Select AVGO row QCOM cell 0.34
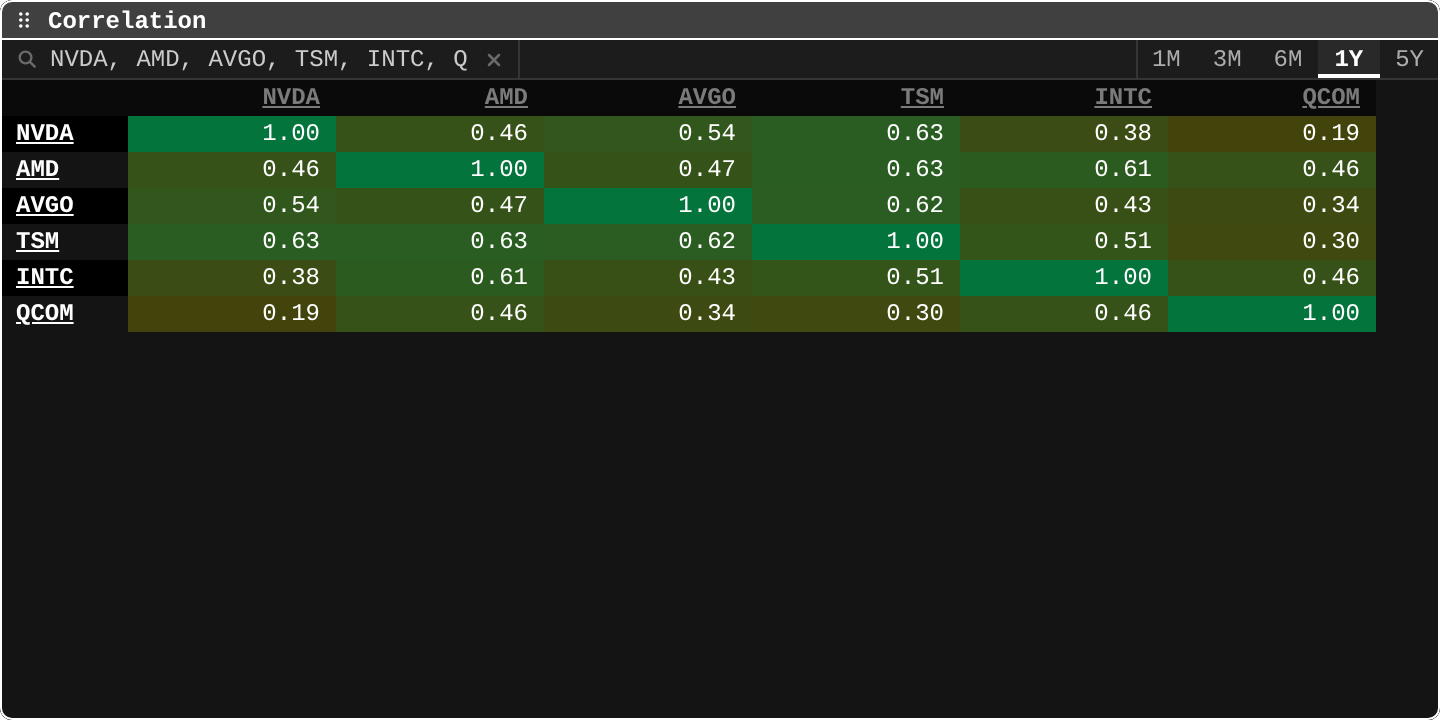This screenshot has height=720, width=1440. pos(1272,206)
